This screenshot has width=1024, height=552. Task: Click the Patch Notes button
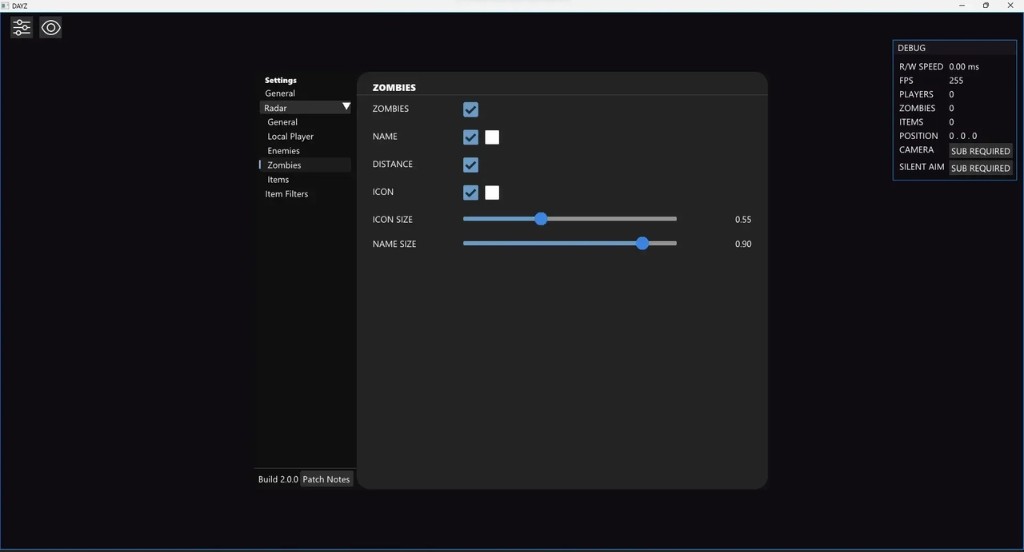point(326,479)
